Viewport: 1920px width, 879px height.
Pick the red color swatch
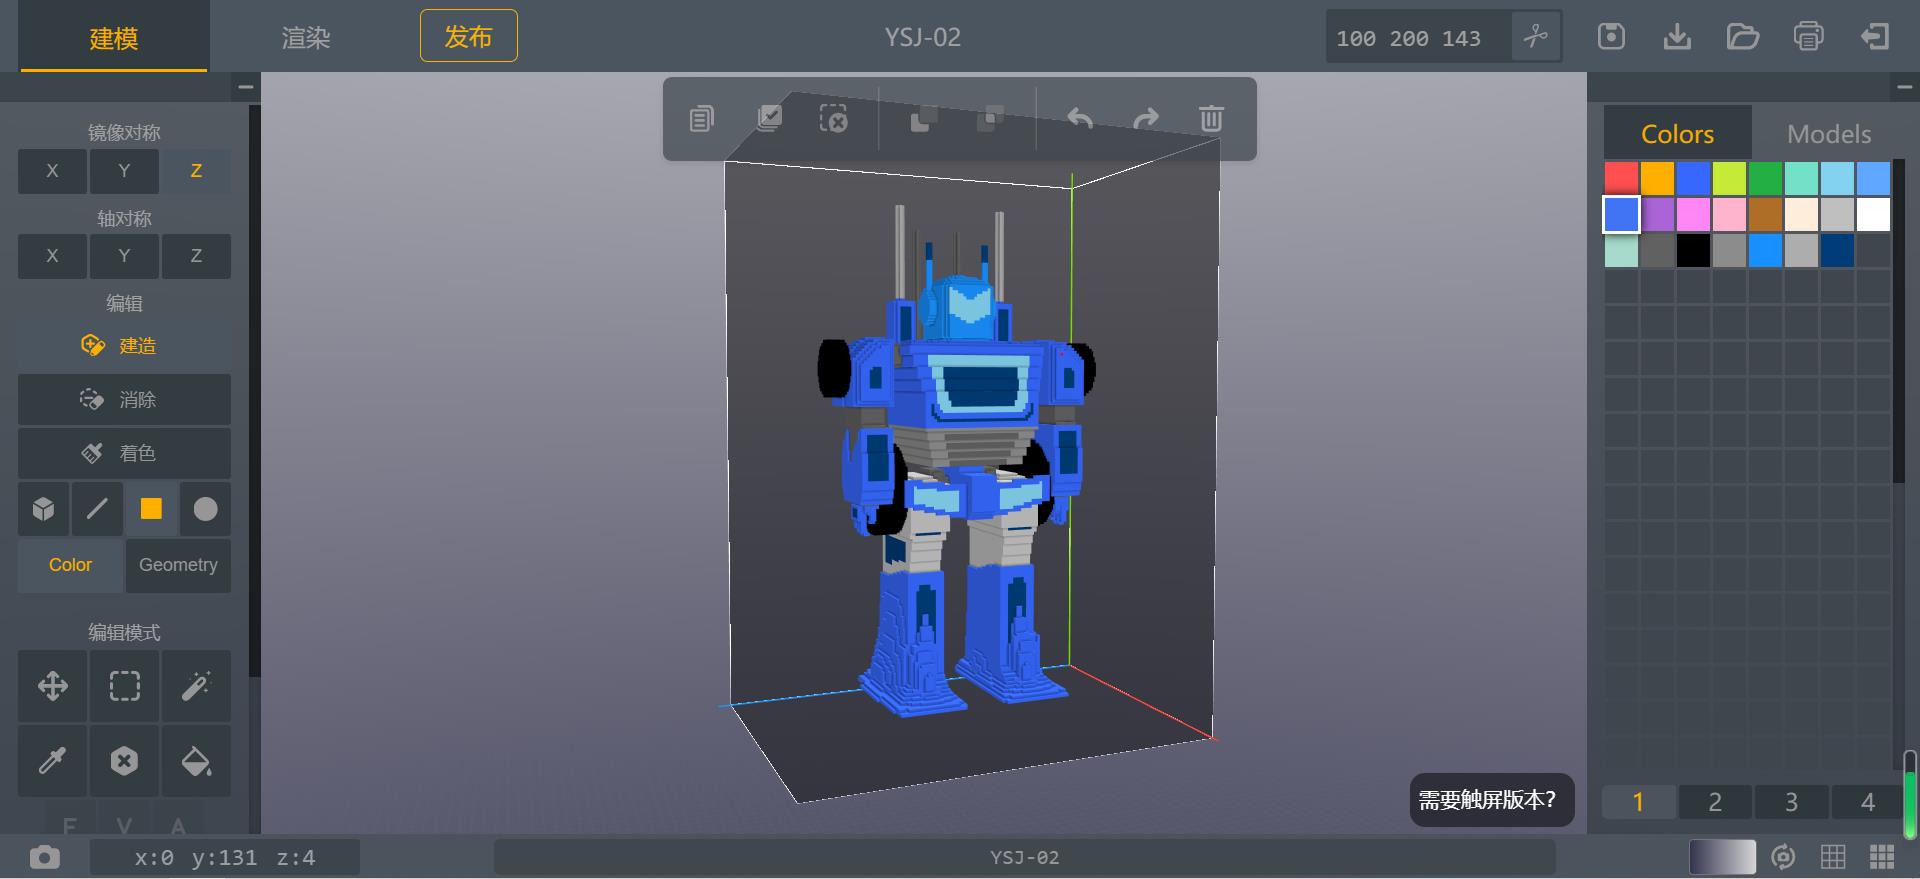[1621, 178]
